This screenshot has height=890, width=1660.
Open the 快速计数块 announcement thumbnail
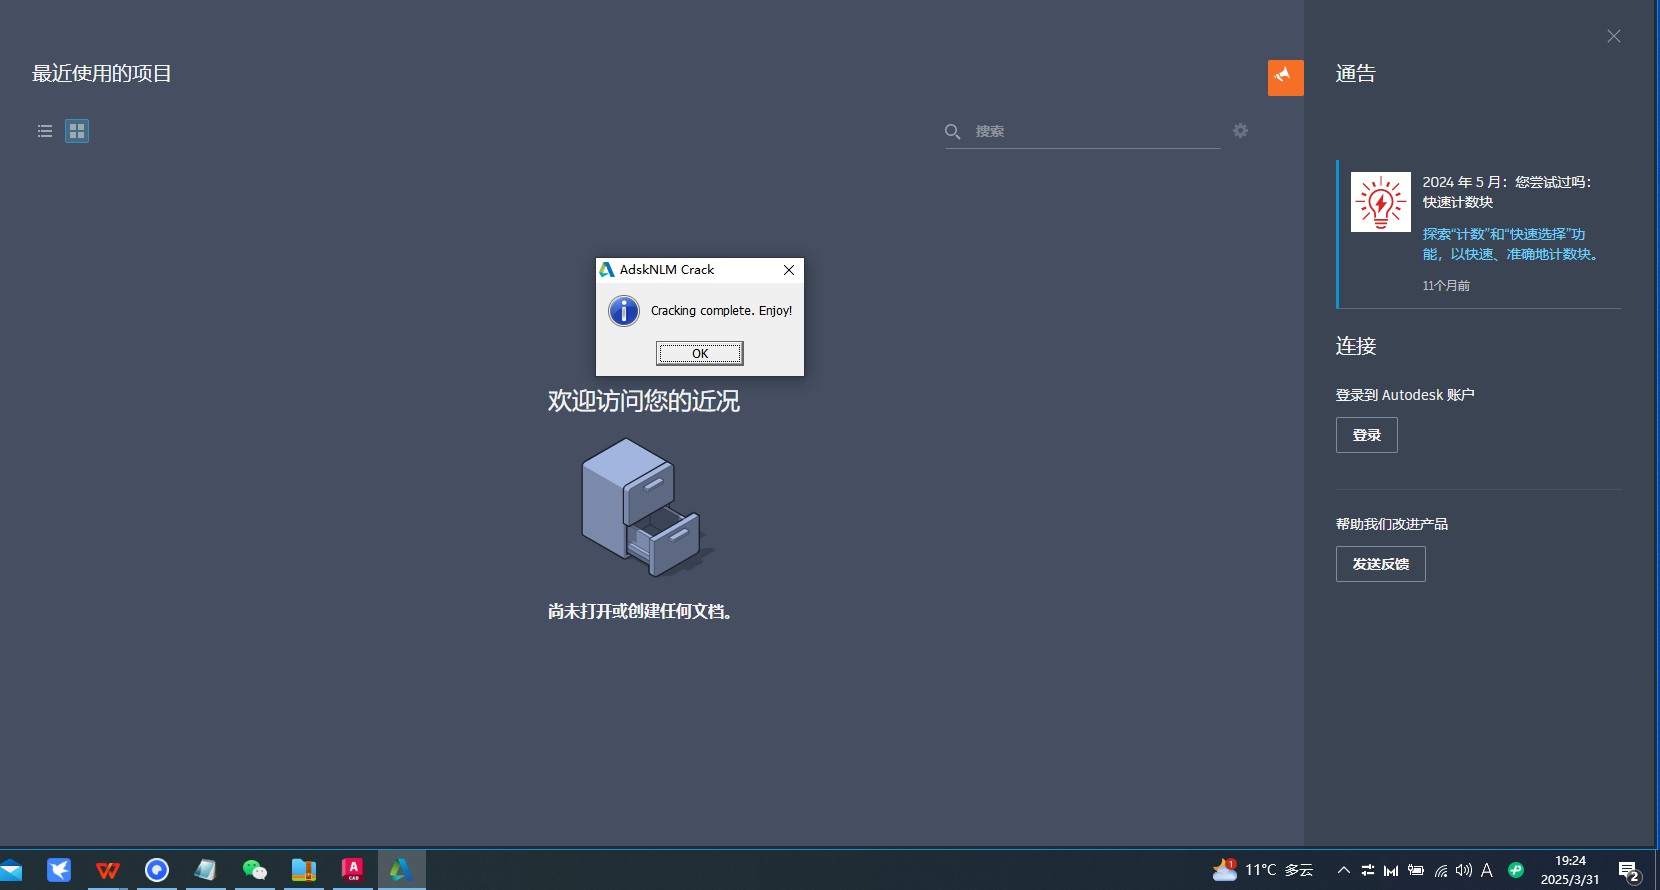(1381, 202)
